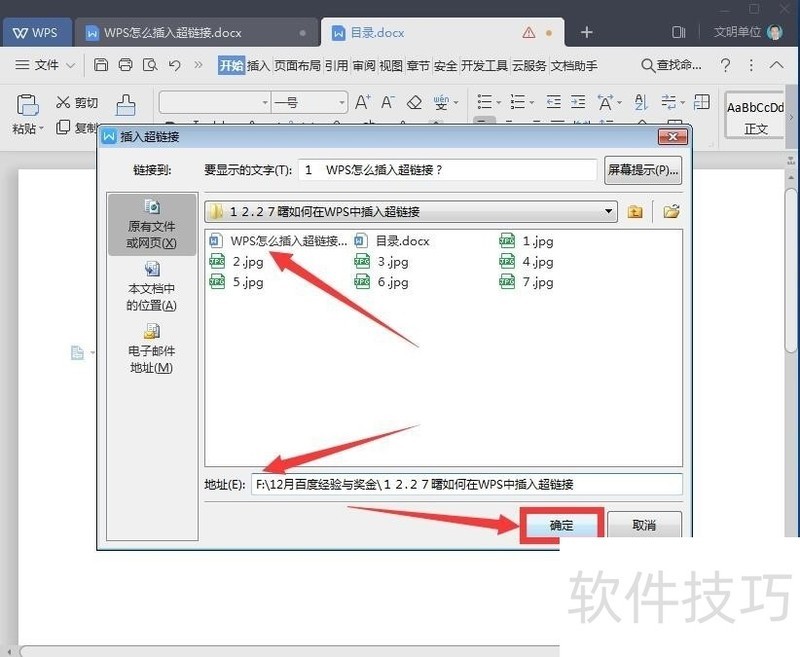800x657 pixels.
Task: Click the Save icon on quick access toolbar
Action: (x=100, y=65)
